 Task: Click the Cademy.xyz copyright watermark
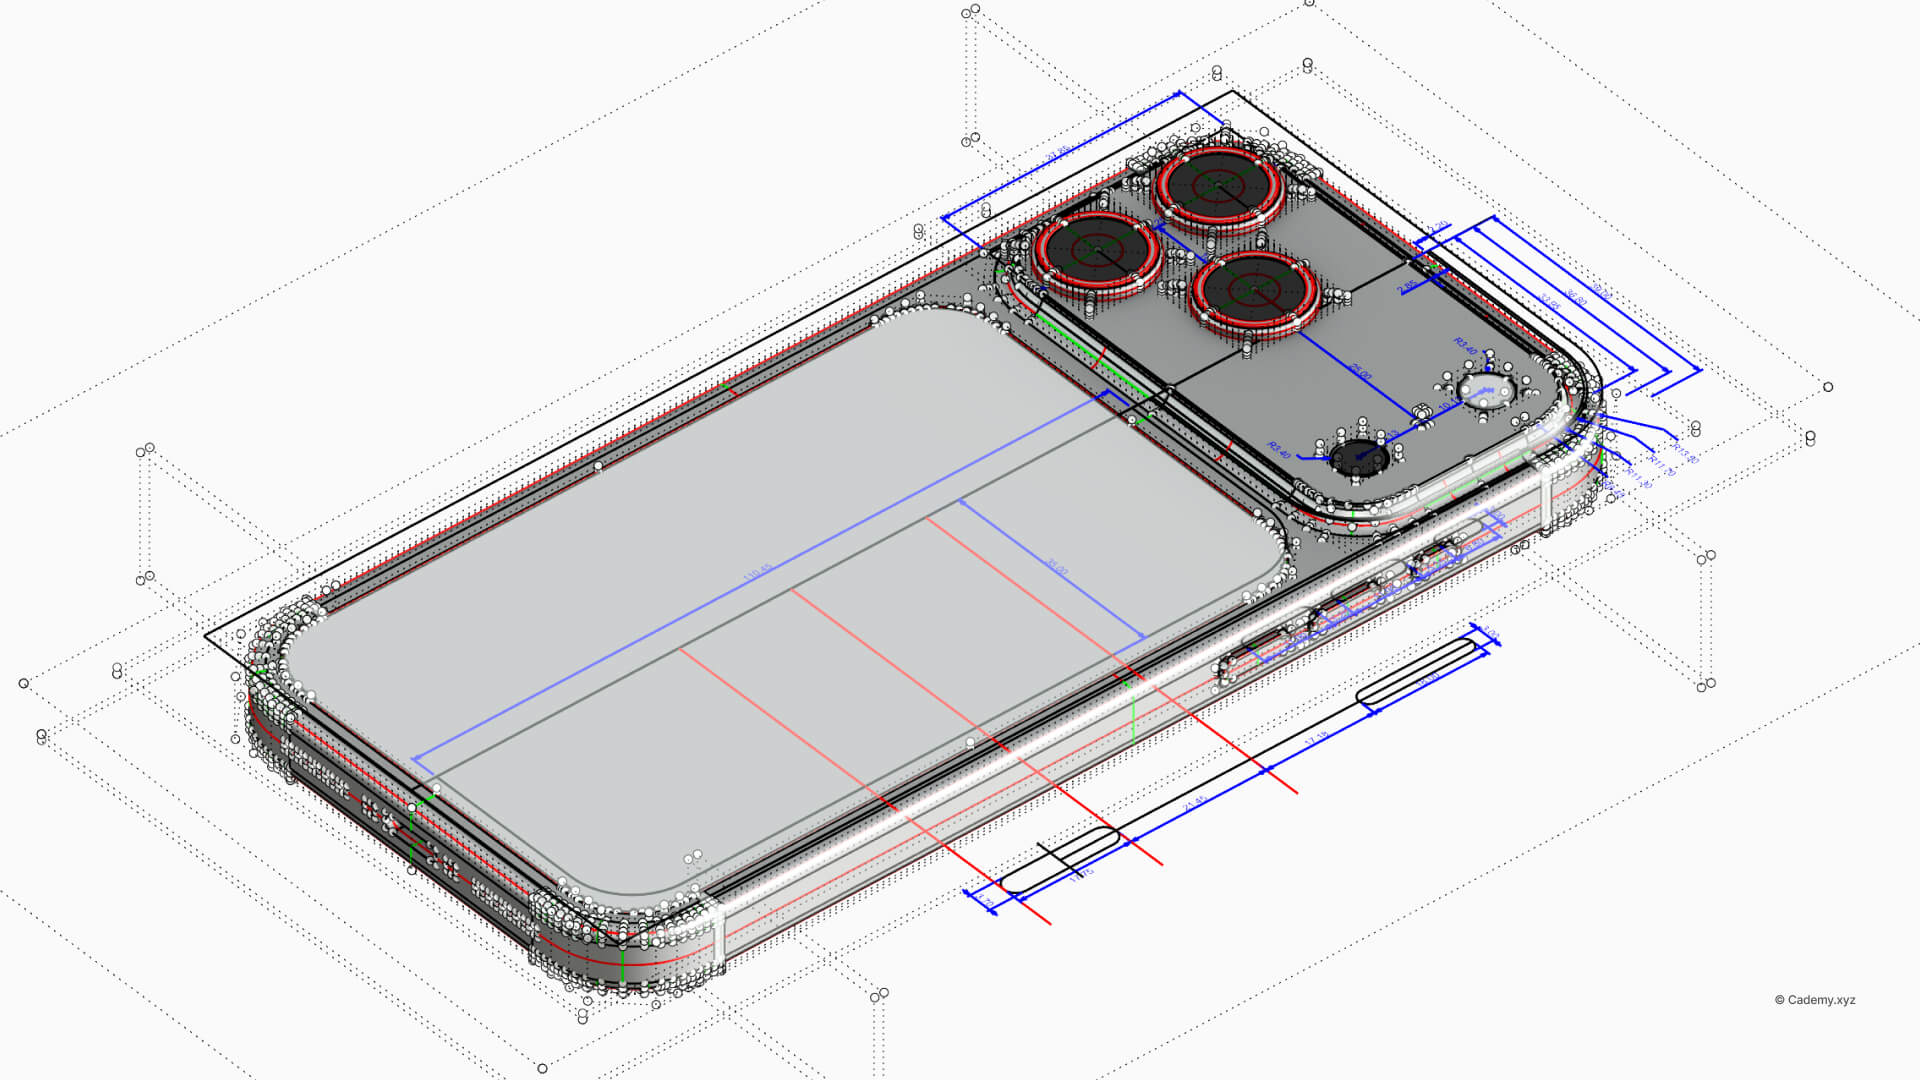(1814, 999)
